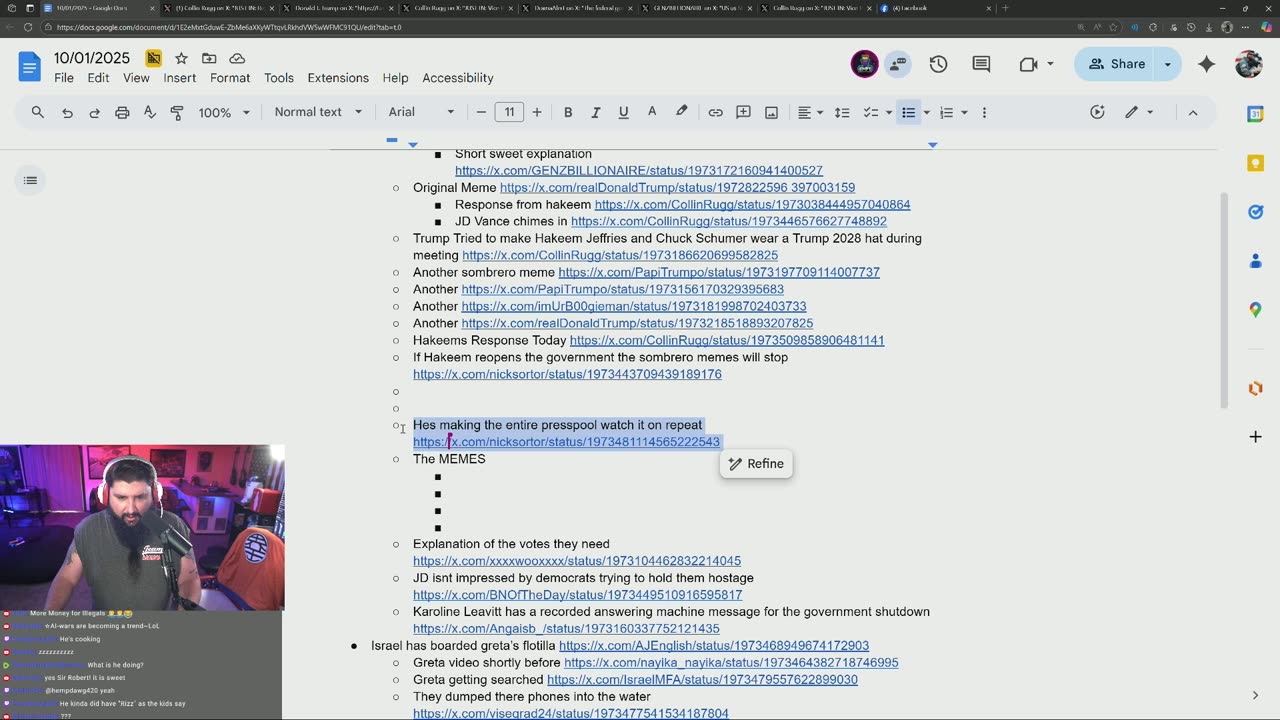Open the AJEnglish flotilla status link
Viewport: 1280px width, 720px height.
(x=714, y=646)
